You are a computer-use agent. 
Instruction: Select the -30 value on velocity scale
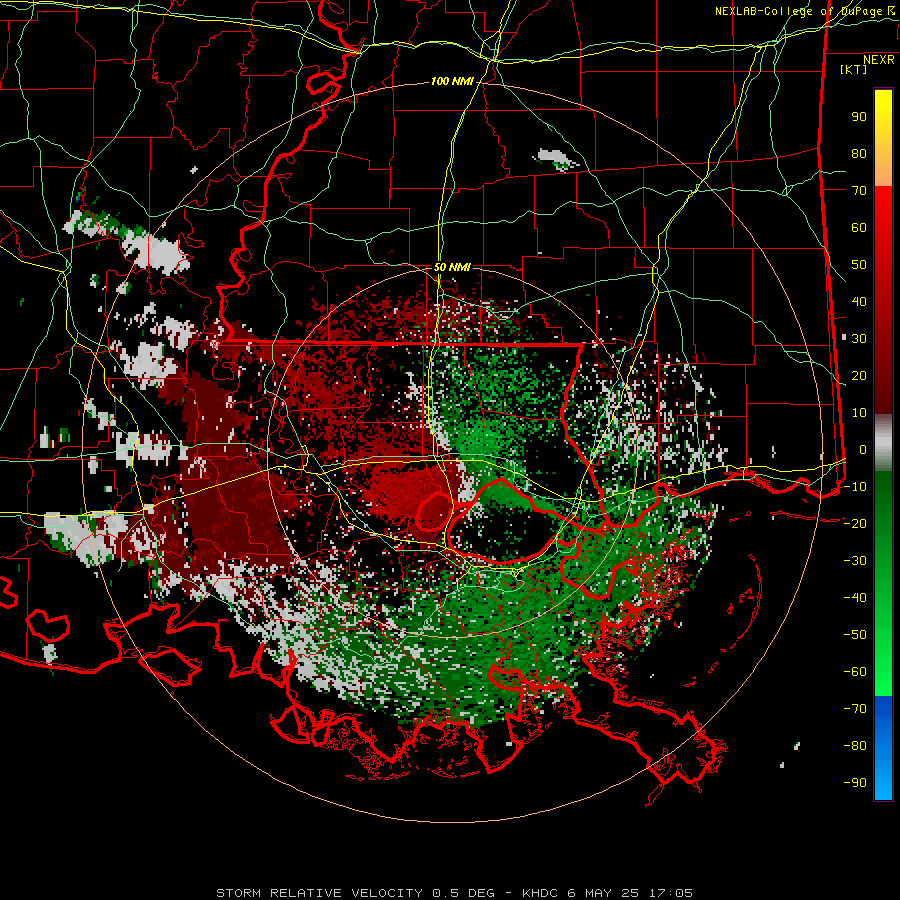[855, 561]
